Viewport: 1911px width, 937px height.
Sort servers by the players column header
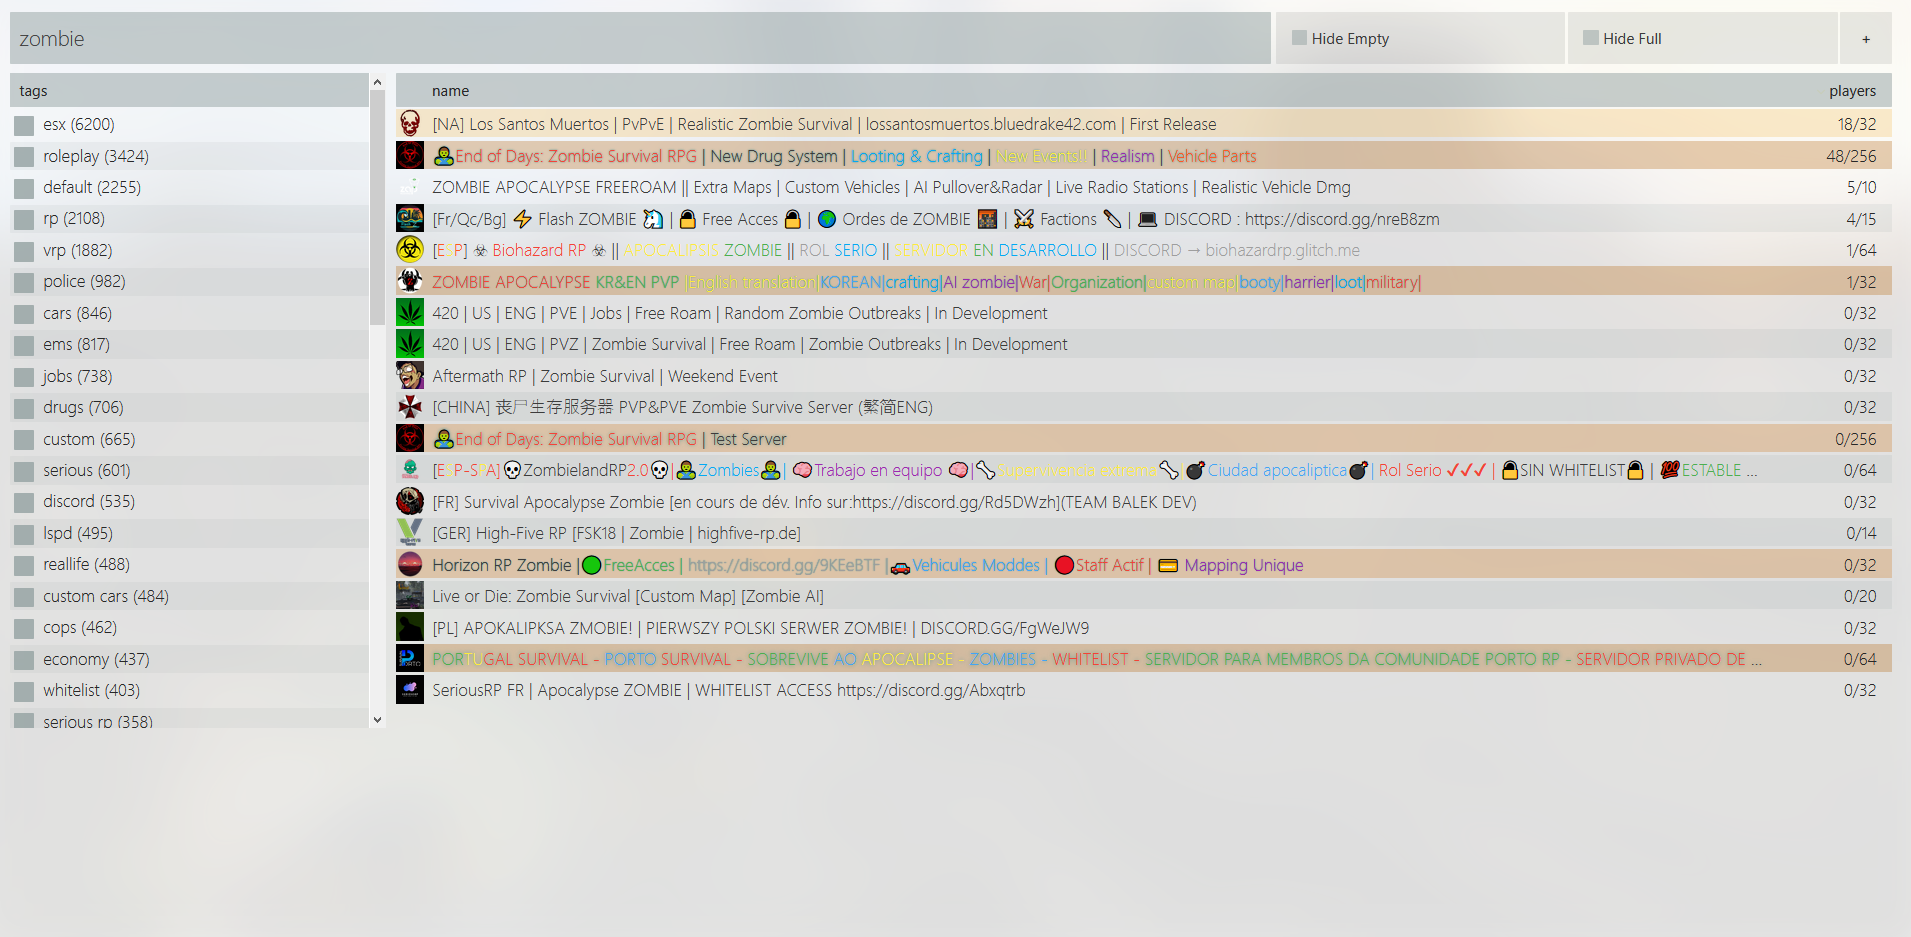click(x=1852, y=91)
